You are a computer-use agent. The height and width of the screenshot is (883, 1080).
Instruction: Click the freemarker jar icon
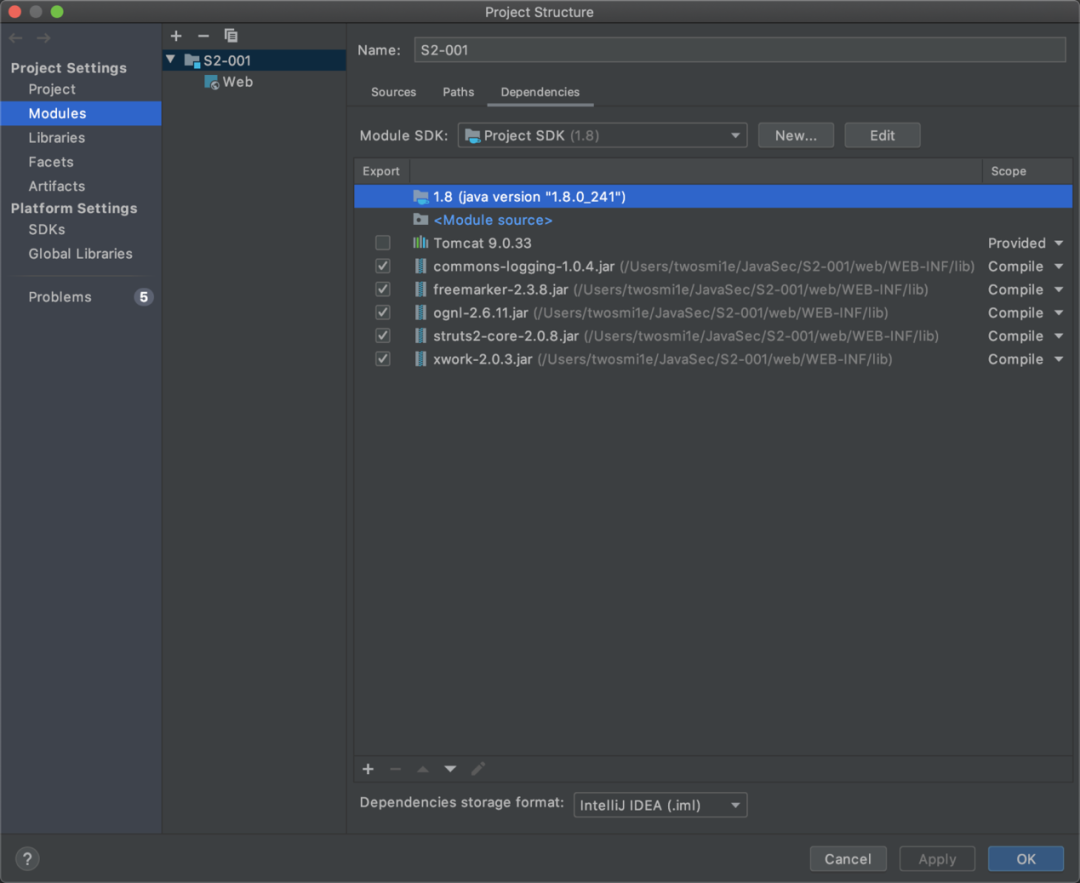coord(420,289)
